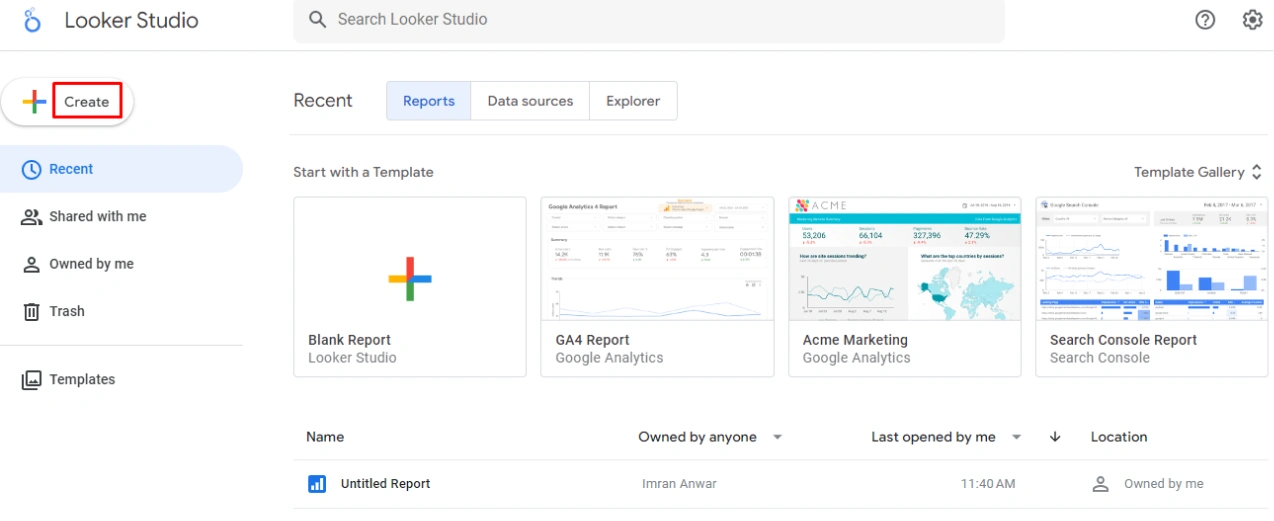1274x521 pixels.
Task: Select Shared with me in sidebar
Action: coord(121,217)
